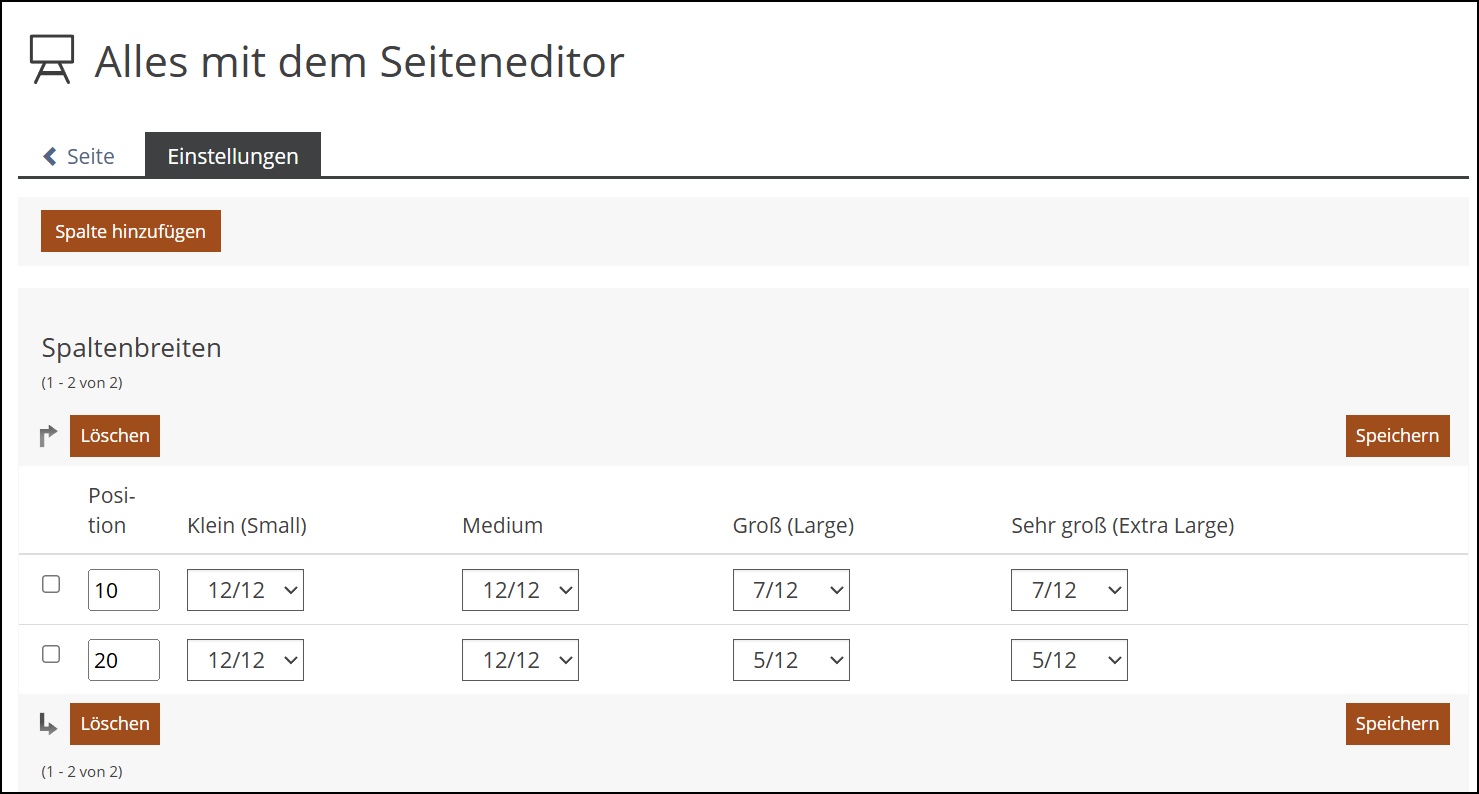1479x794 pixels.
Task: Tick the checkbox for position 20 row
Action: (51, 655)
